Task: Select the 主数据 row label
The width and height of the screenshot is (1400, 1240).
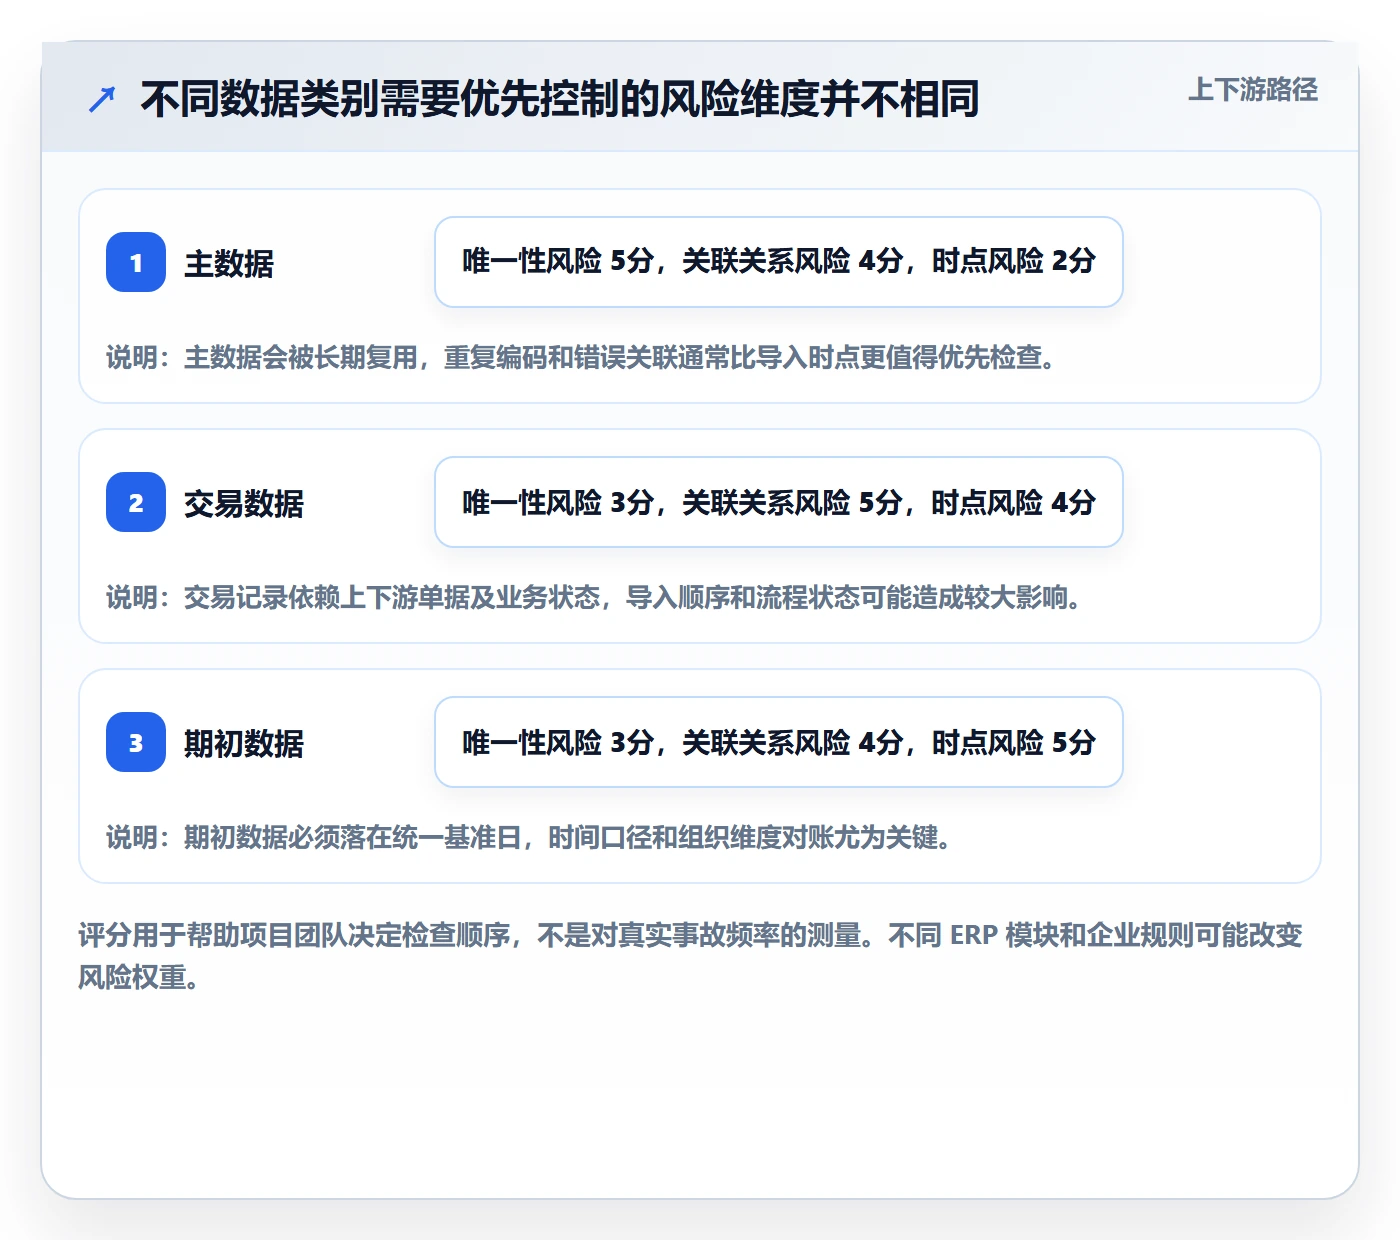Action: point(229,264)
